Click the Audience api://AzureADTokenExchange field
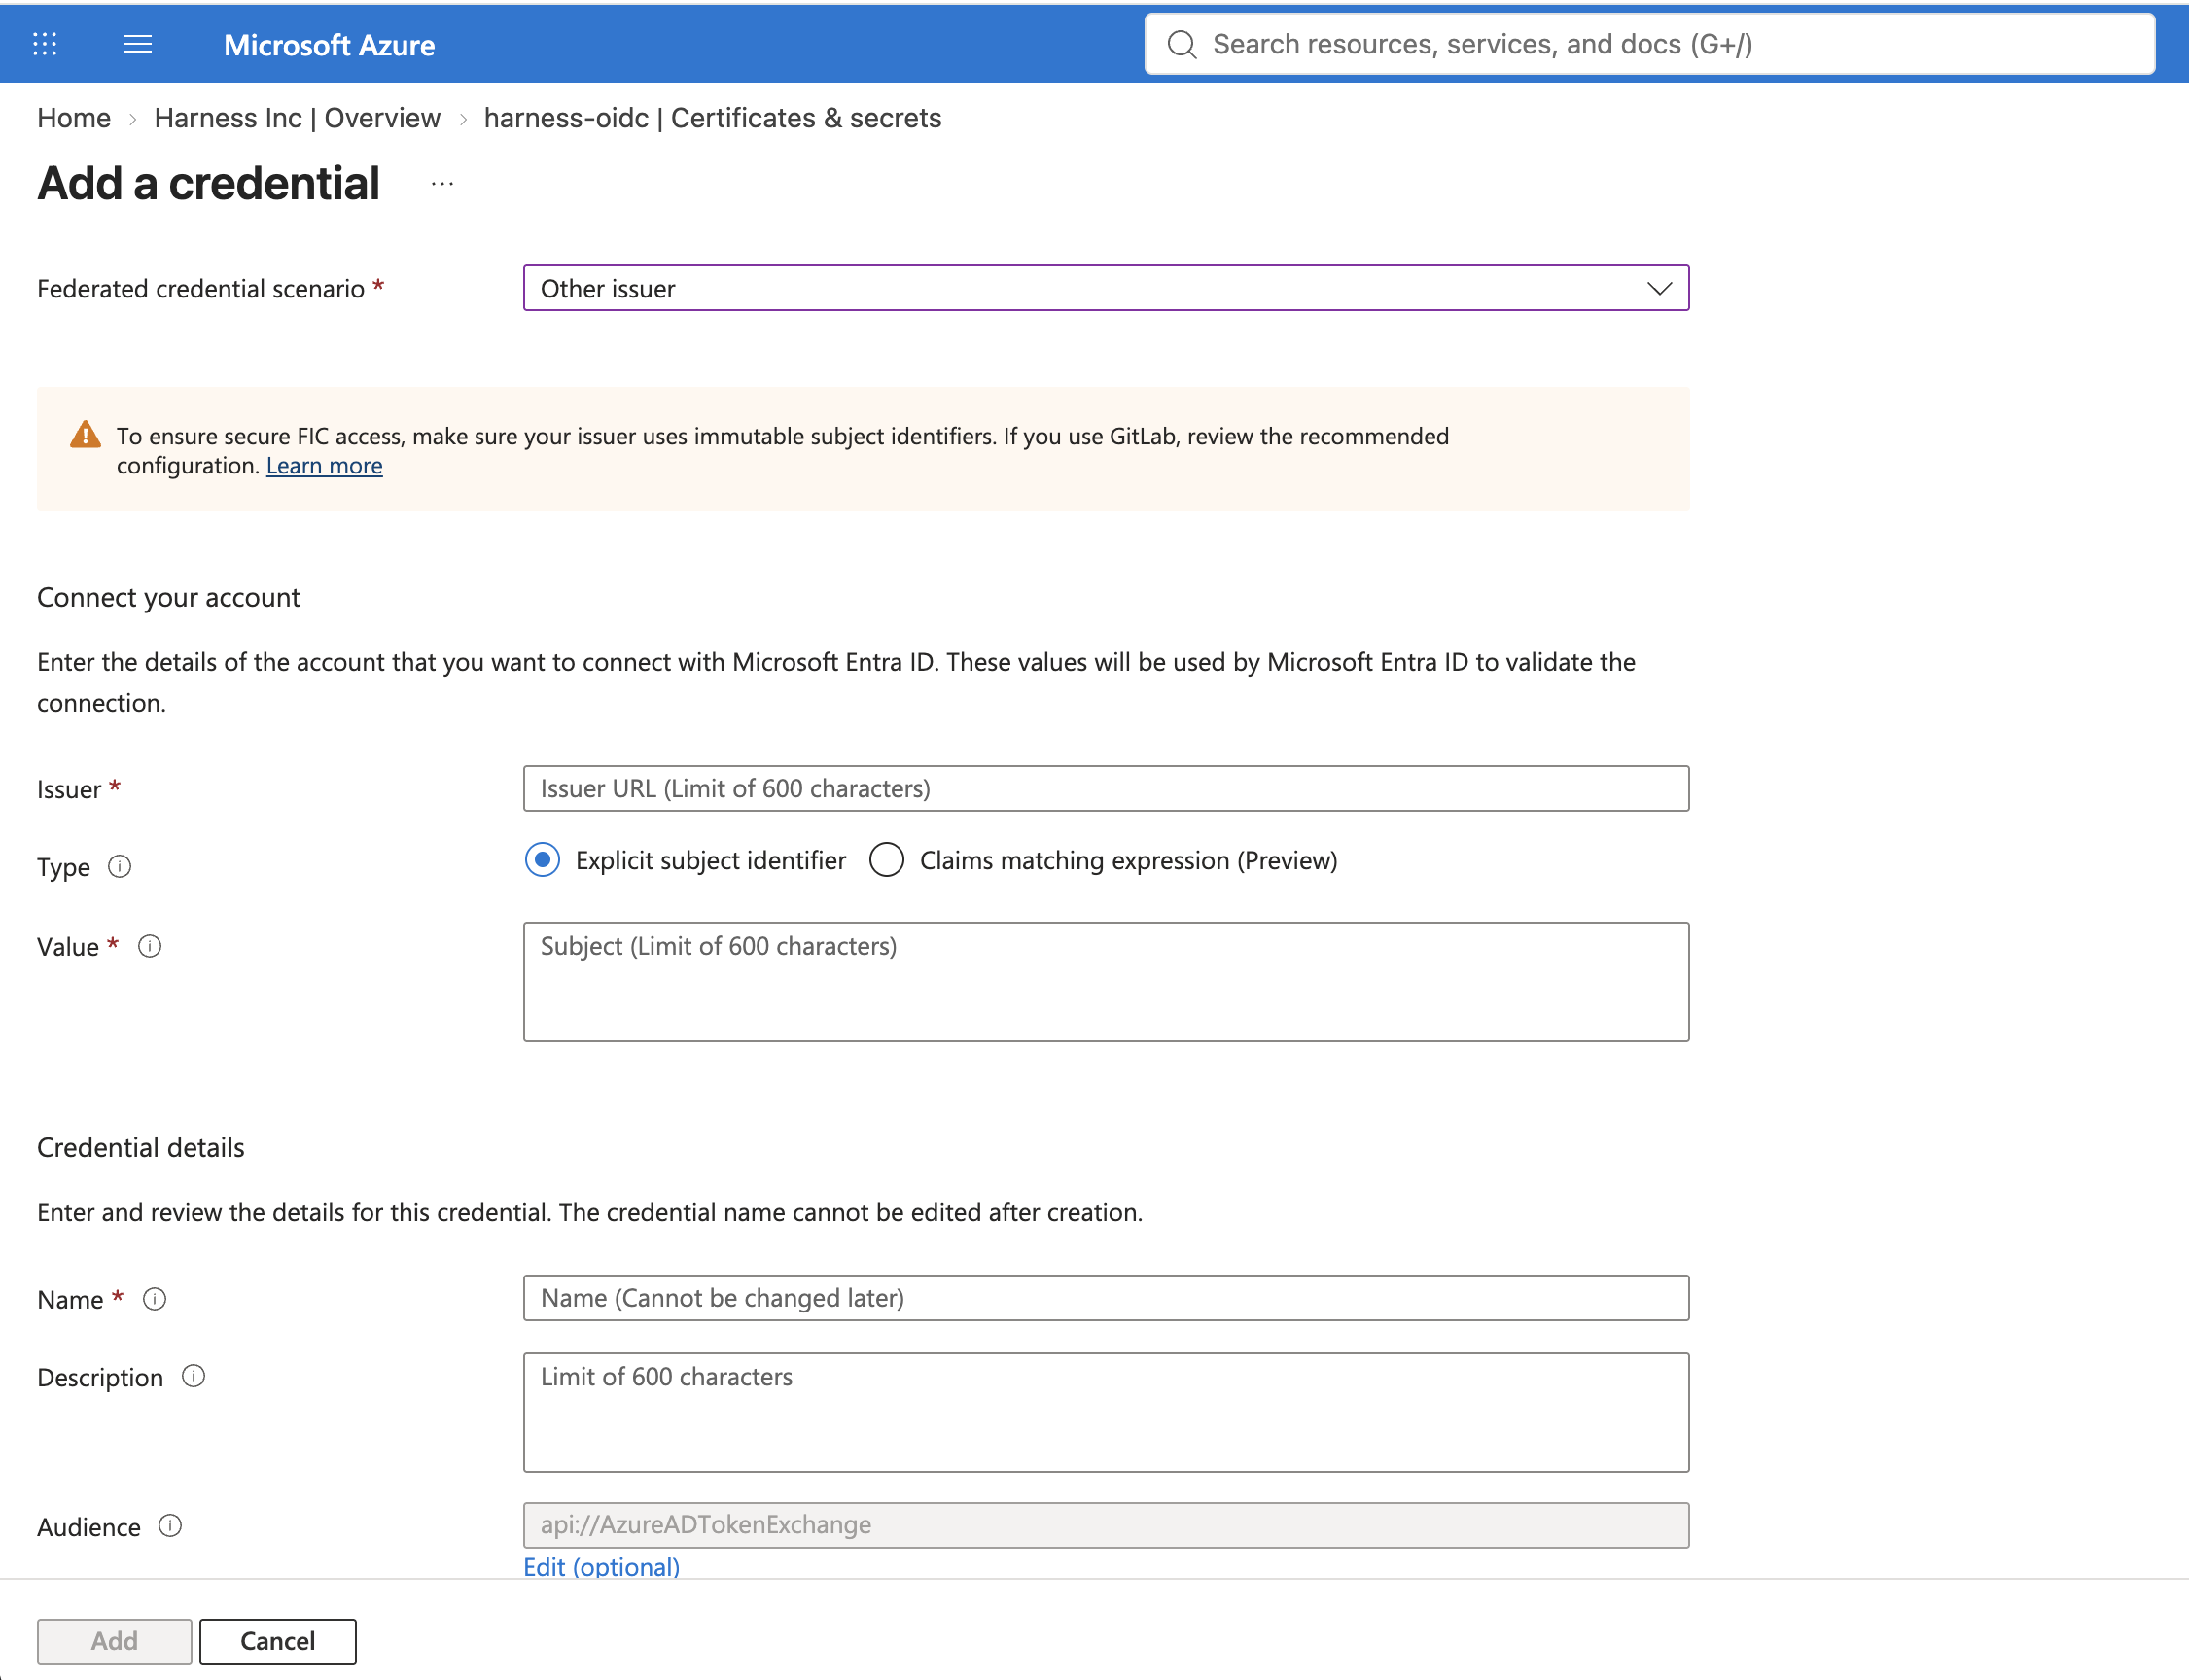The height and width of the screenshot is (1680, 2189). coord(1106,1524)
